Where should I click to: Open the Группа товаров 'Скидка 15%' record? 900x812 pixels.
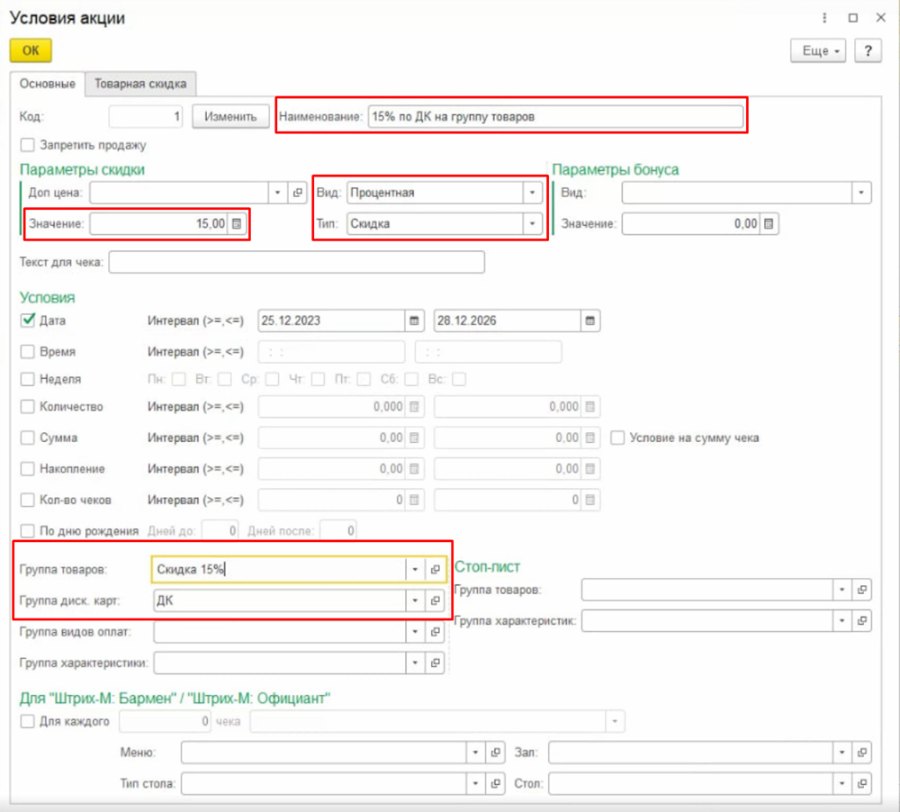click(x=435, y=570)
